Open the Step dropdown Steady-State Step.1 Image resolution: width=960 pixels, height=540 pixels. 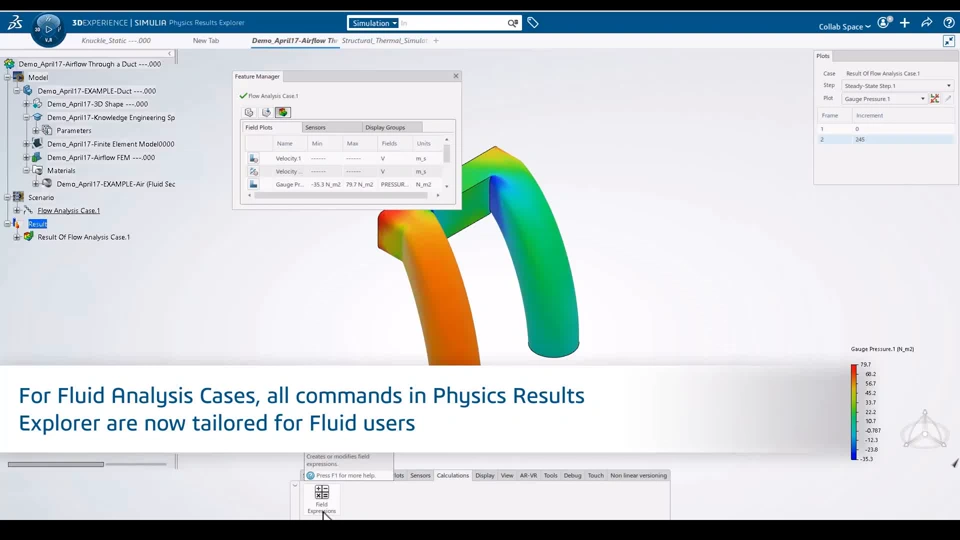[898, 86]
